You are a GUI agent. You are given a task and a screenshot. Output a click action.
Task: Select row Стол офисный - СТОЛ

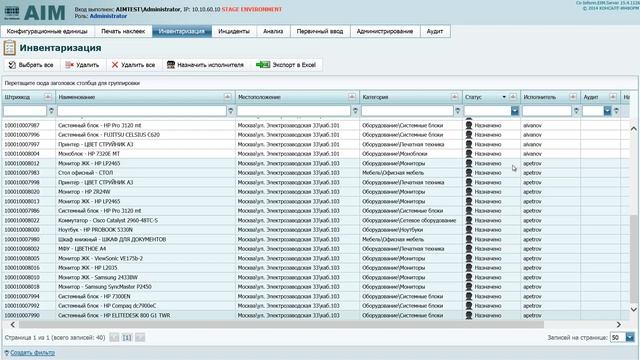[316, 173]
